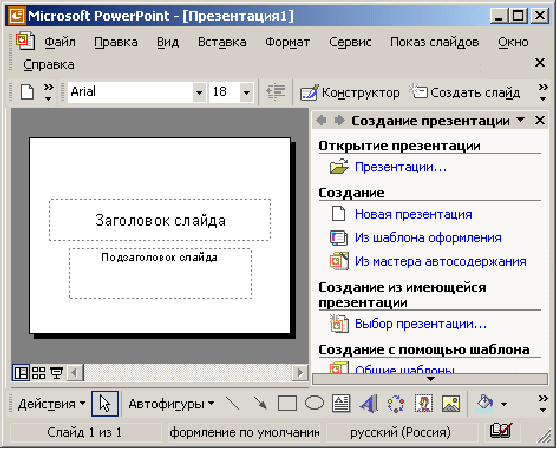
Task: Click Из мастера автосодержания link
Action: tap(440, 261)
